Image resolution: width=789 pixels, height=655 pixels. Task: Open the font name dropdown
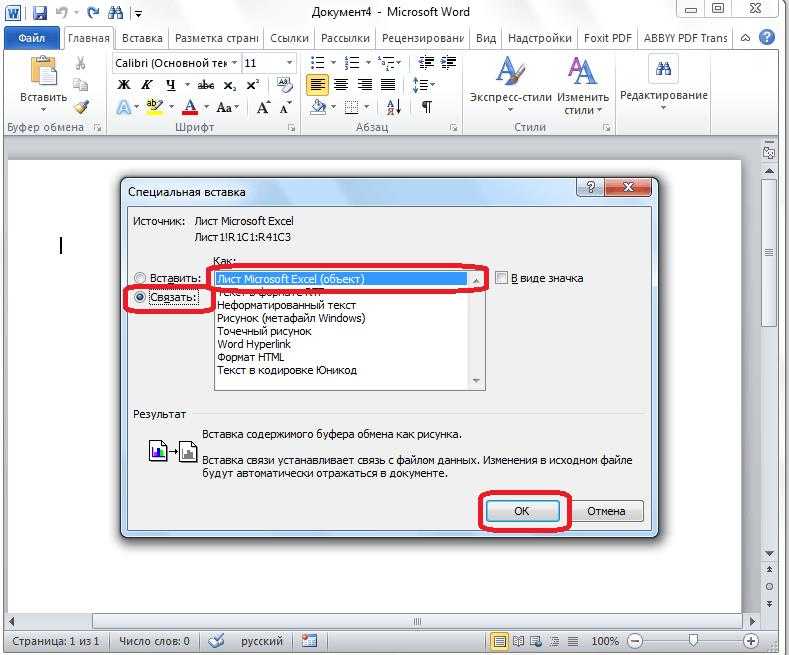234,63
